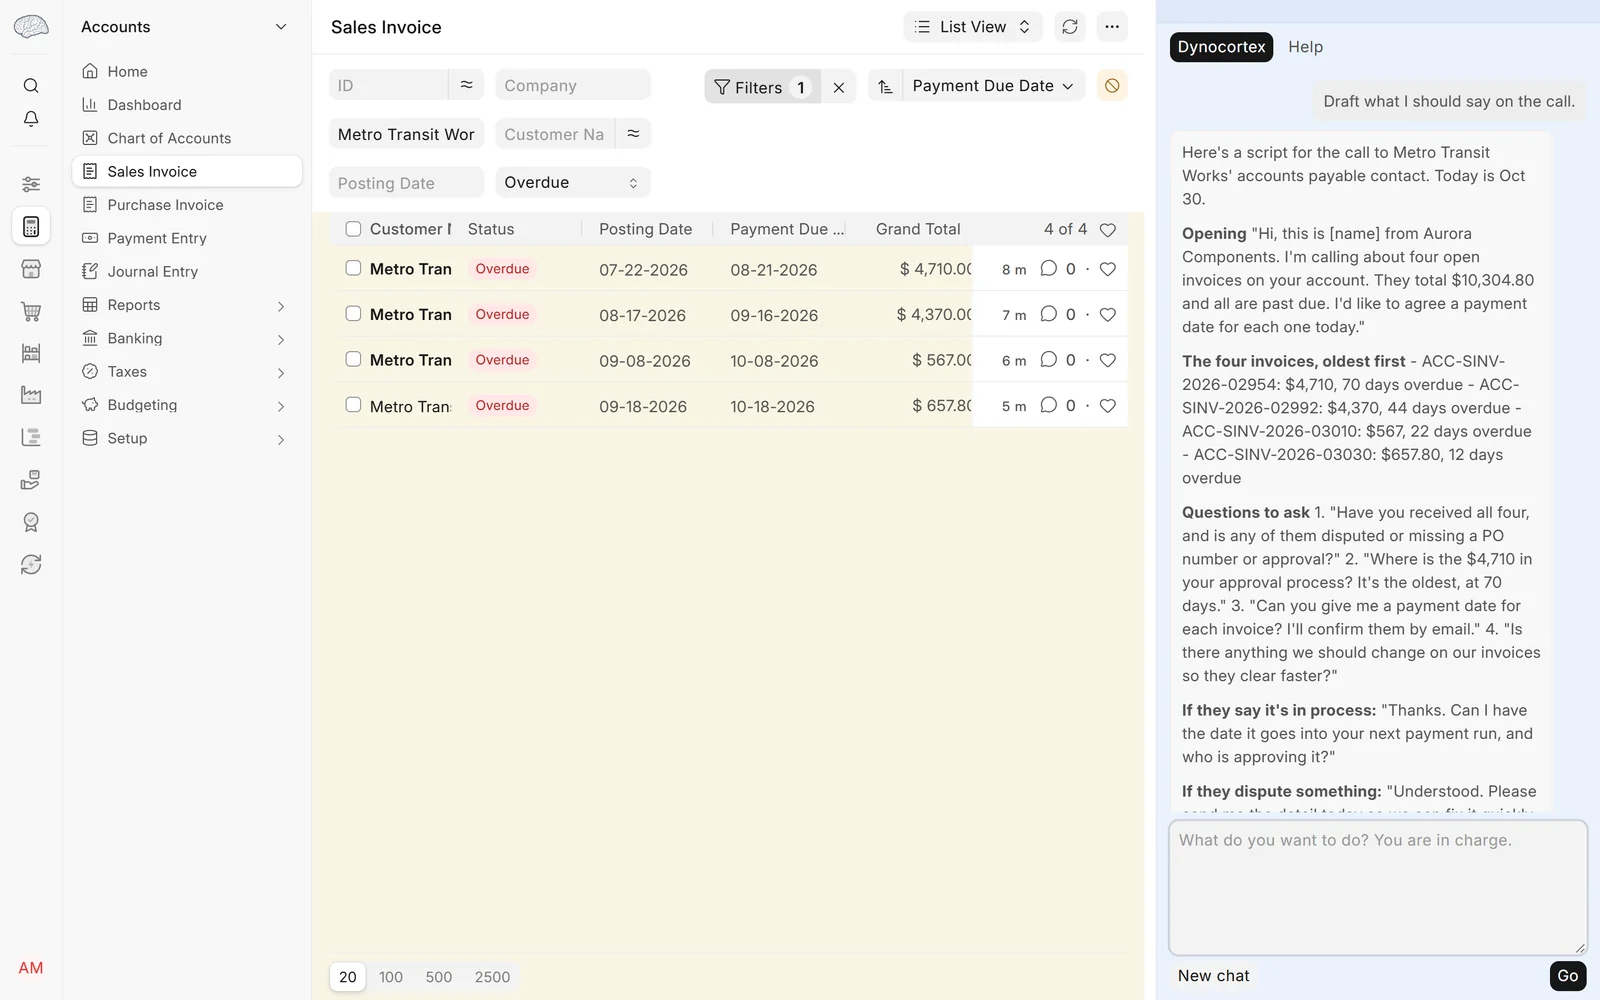Open the Overdue status filter dropdown
Screen dimensions: 1600x1000
pos(573,182)
